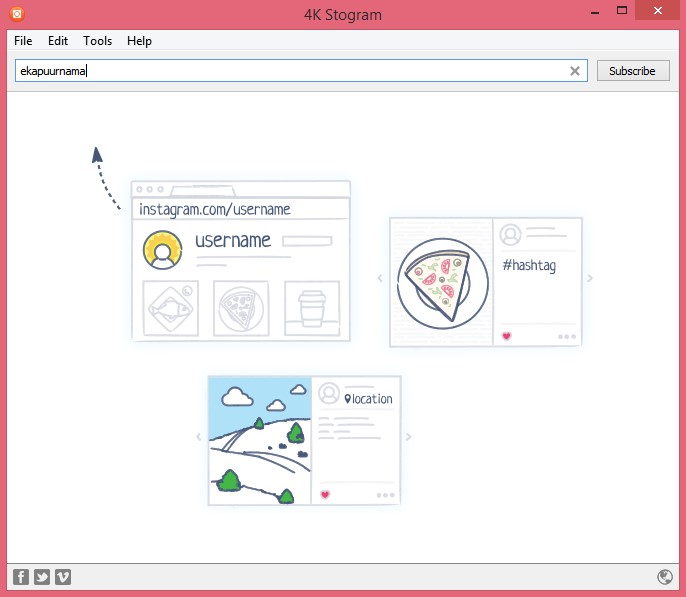Click the username search input field
Viewport: 686px width, 597px height.
click(301, 71)
